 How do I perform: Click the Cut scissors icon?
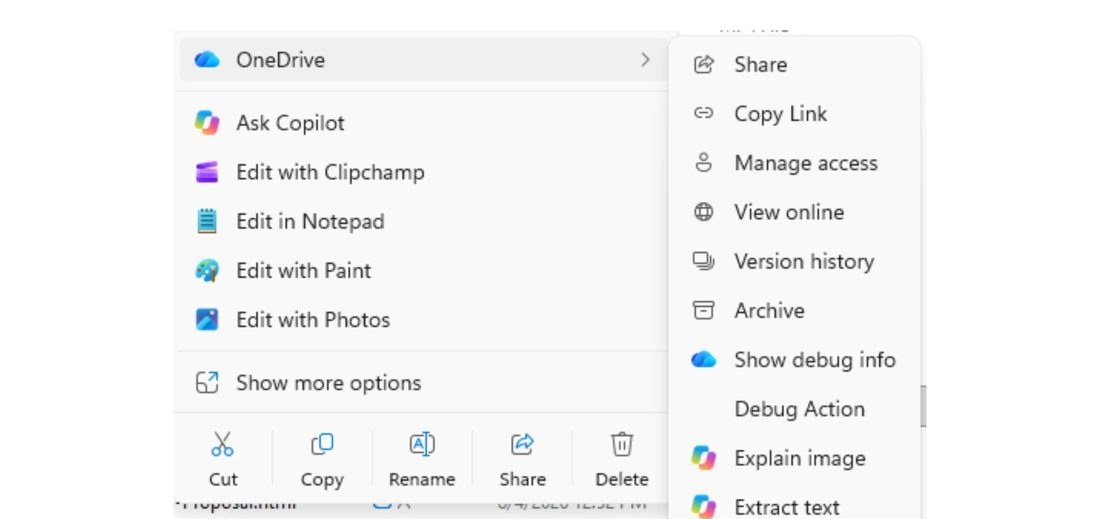click(222, 444)
